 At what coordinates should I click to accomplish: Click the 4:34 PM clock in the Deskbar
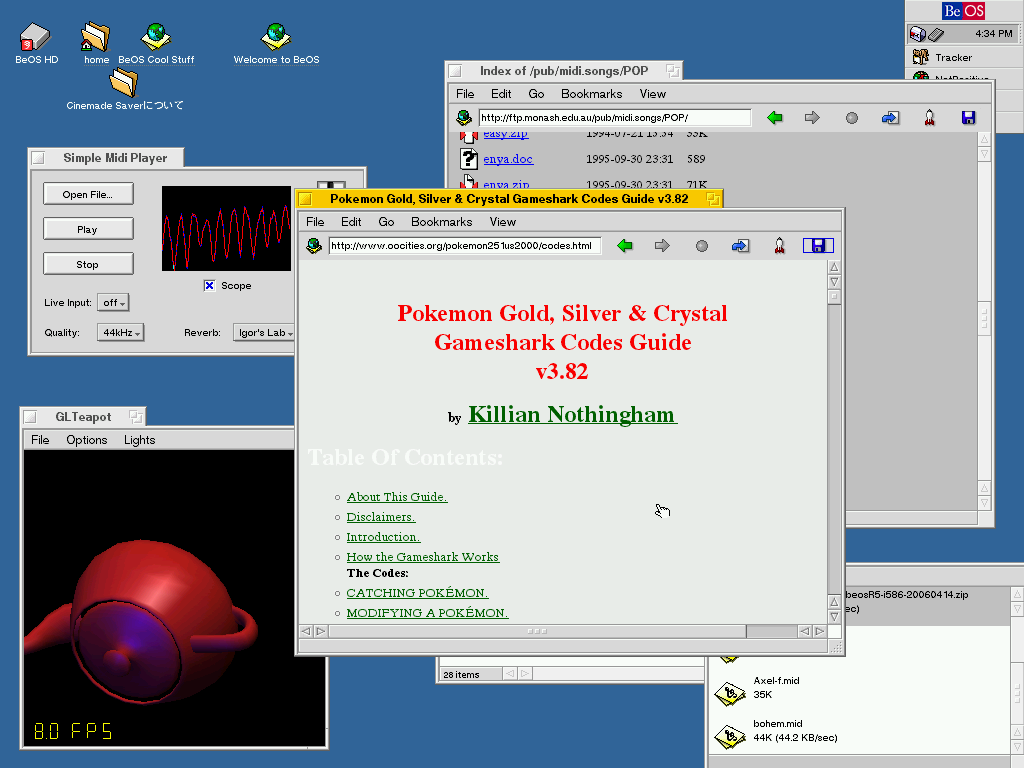point(994,34)
